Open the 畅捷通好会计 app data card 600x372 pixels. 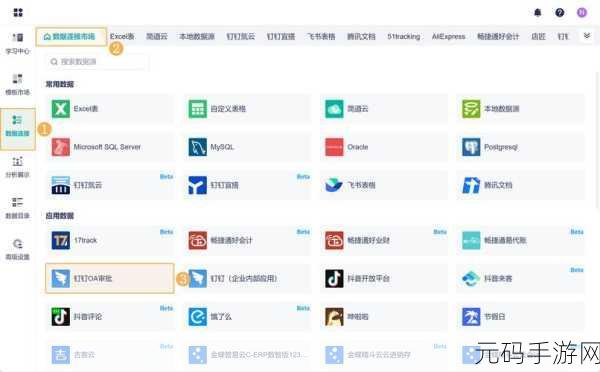[x=247, y=240]
